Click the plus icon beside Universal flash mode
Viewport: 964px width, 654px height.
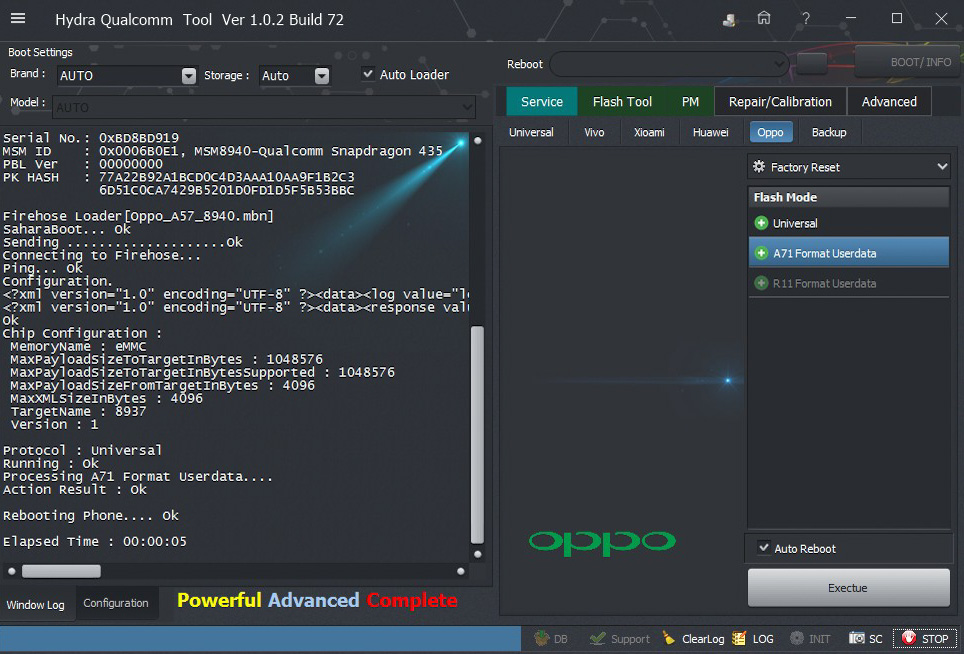[x=761, y=223]
